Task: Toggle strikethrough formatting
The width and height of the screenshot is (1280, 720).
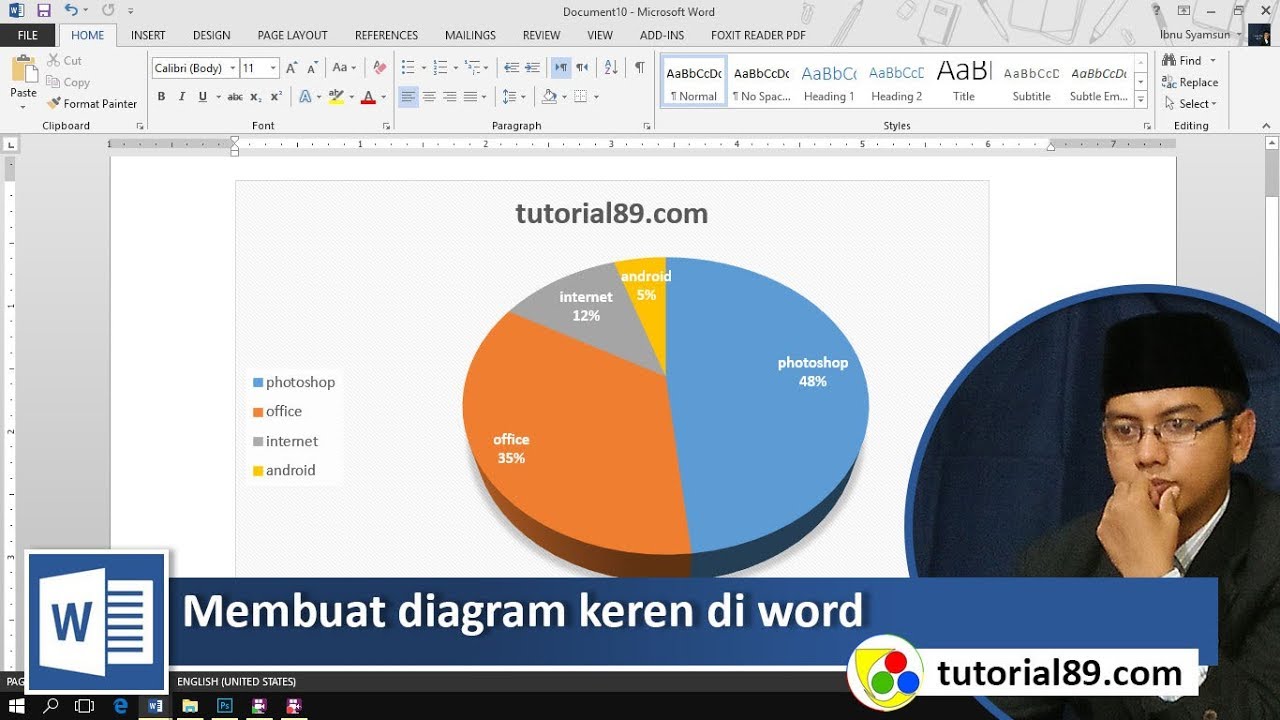Action: [235, 97]
